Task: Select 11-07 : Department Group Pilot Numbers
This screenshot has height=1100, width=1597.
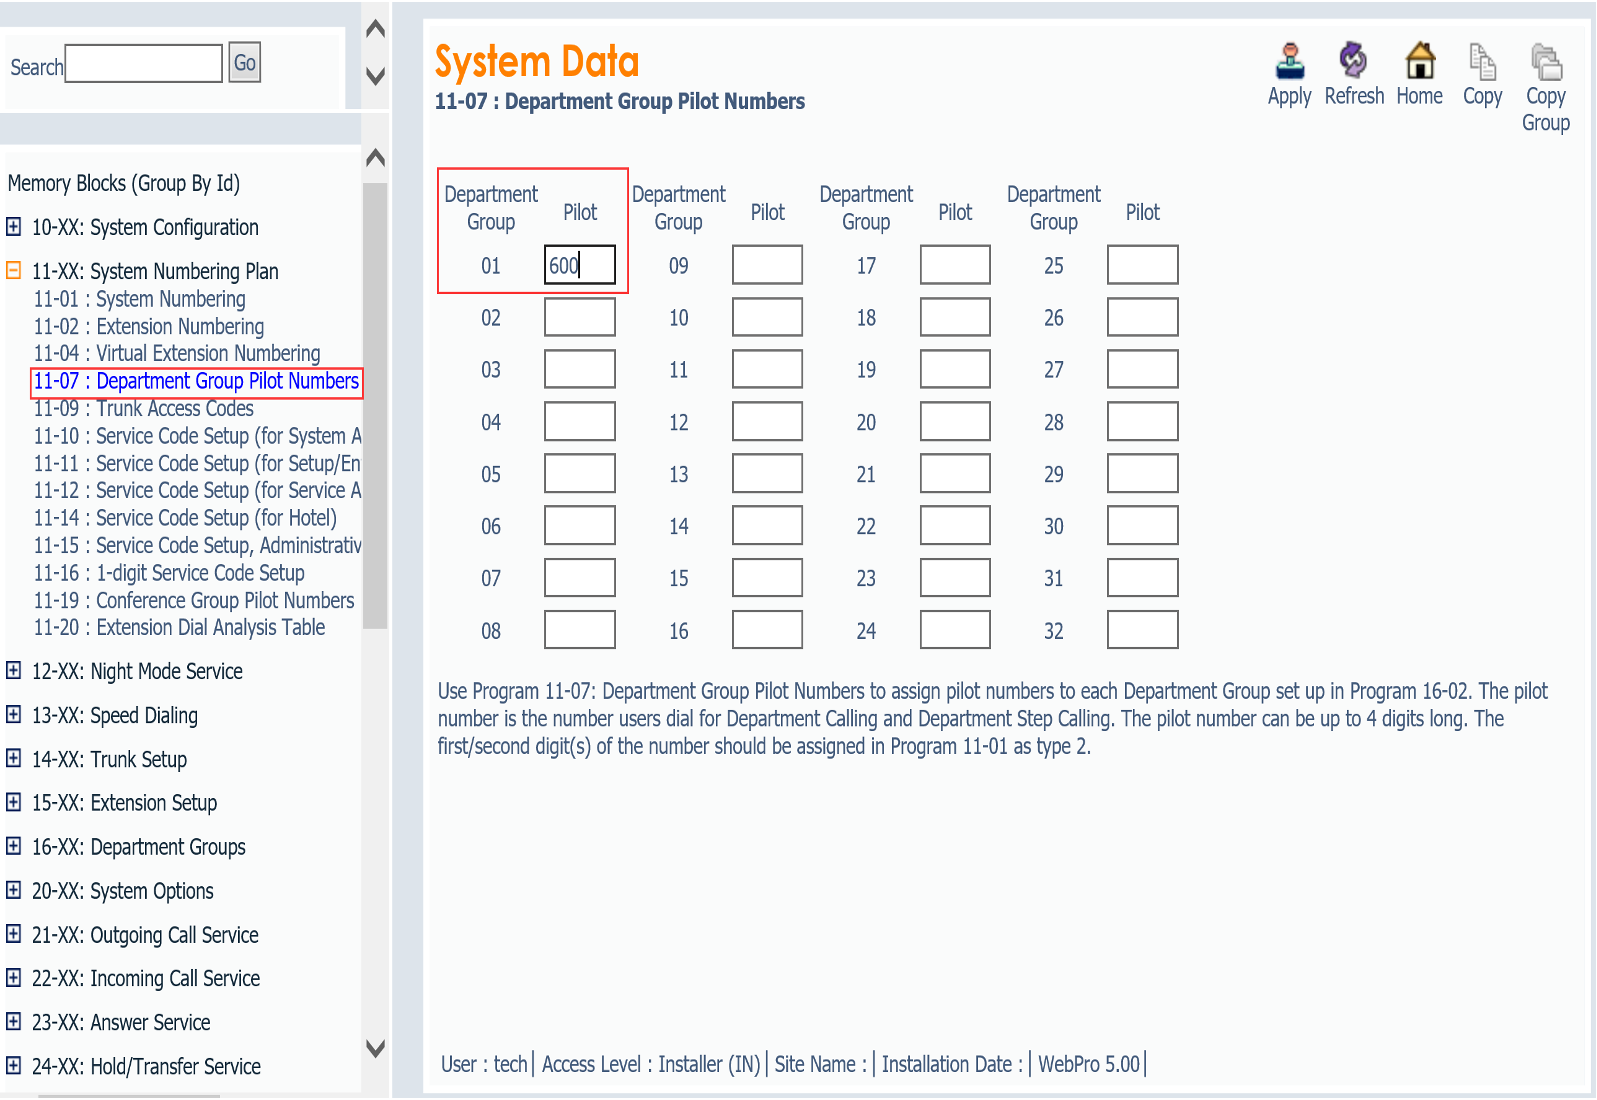Action: (x=196, y=381)
